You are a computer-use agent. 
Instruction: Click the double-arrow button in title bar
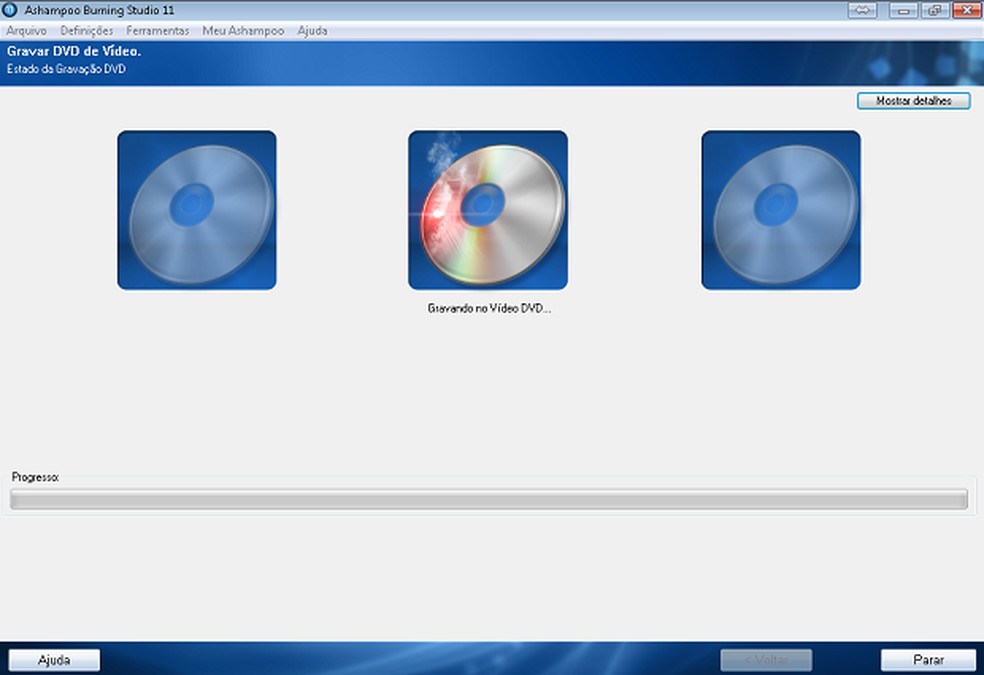tap(862, 10)
